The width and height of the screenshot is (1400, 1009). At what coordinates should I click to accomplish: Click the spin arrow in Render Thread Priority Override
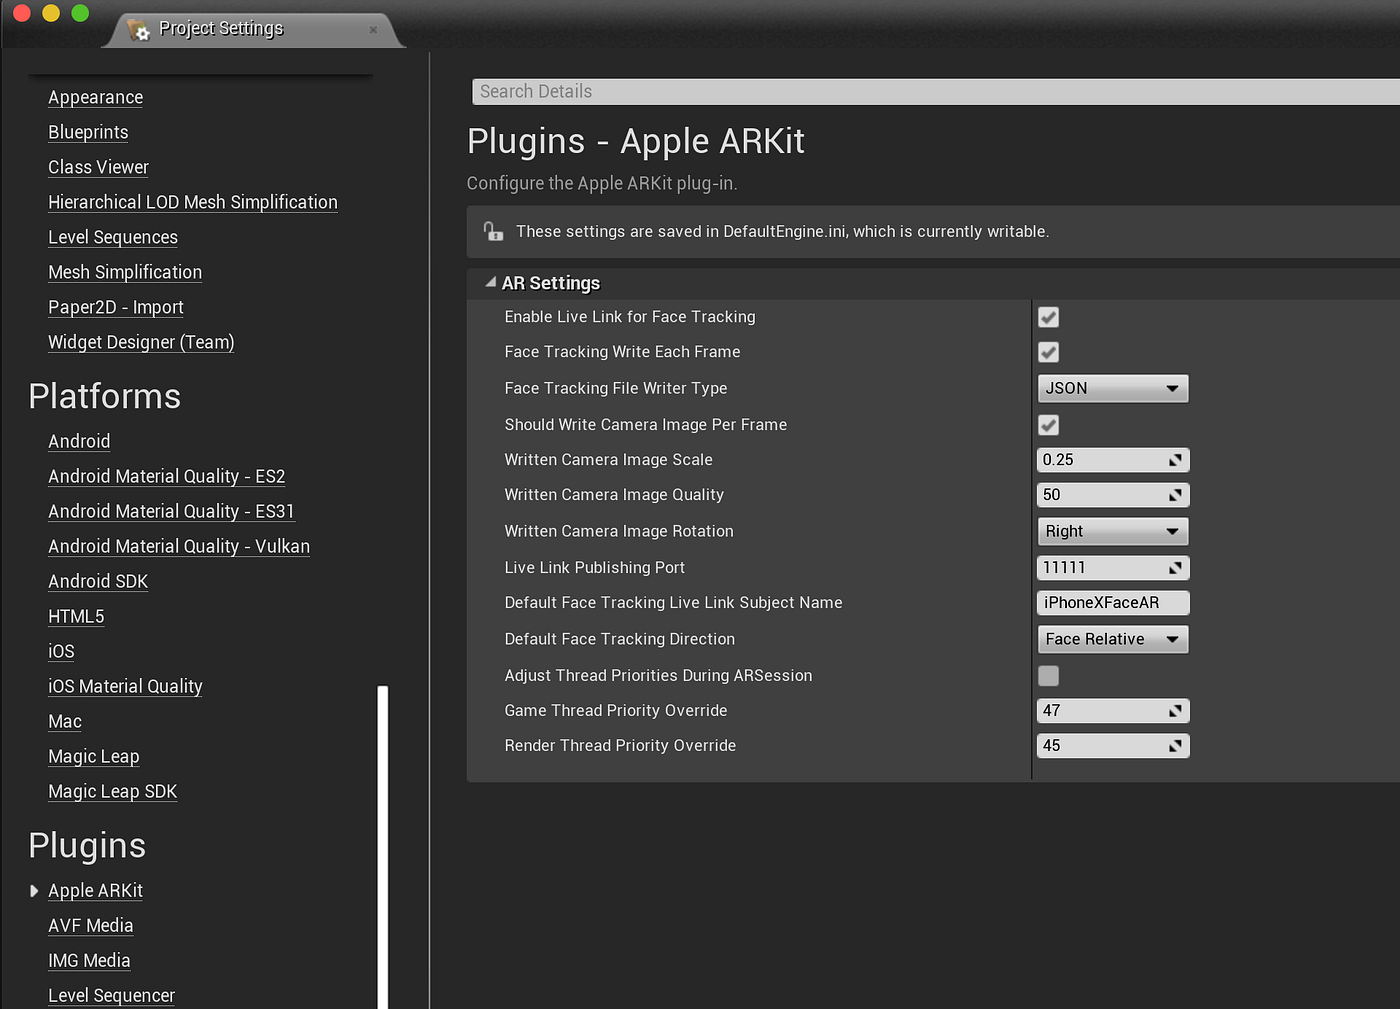point(1175,746)
